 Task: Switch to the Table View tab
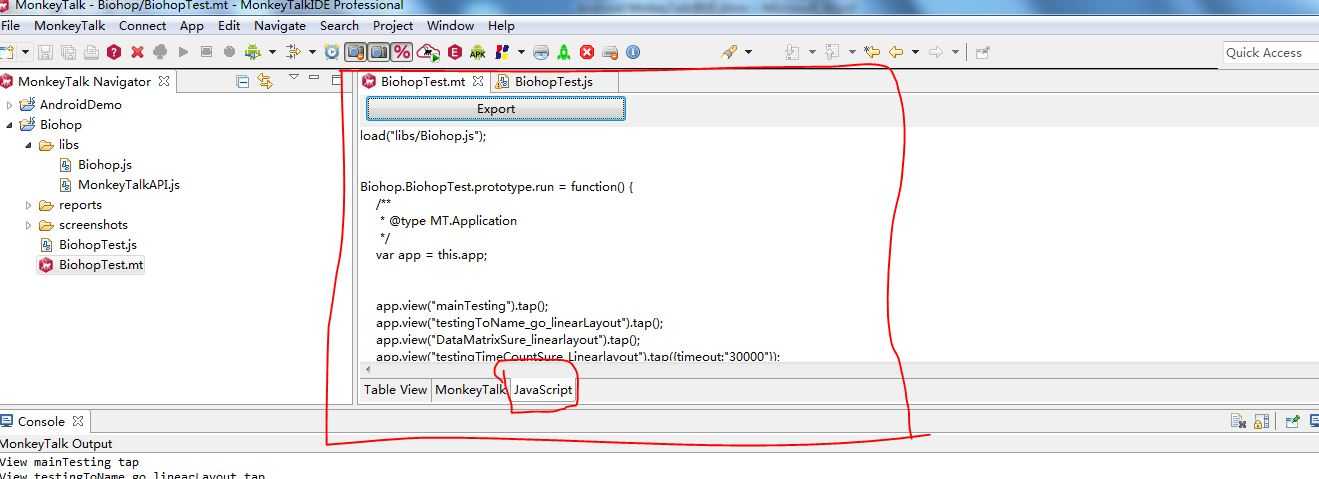point(395,390)
